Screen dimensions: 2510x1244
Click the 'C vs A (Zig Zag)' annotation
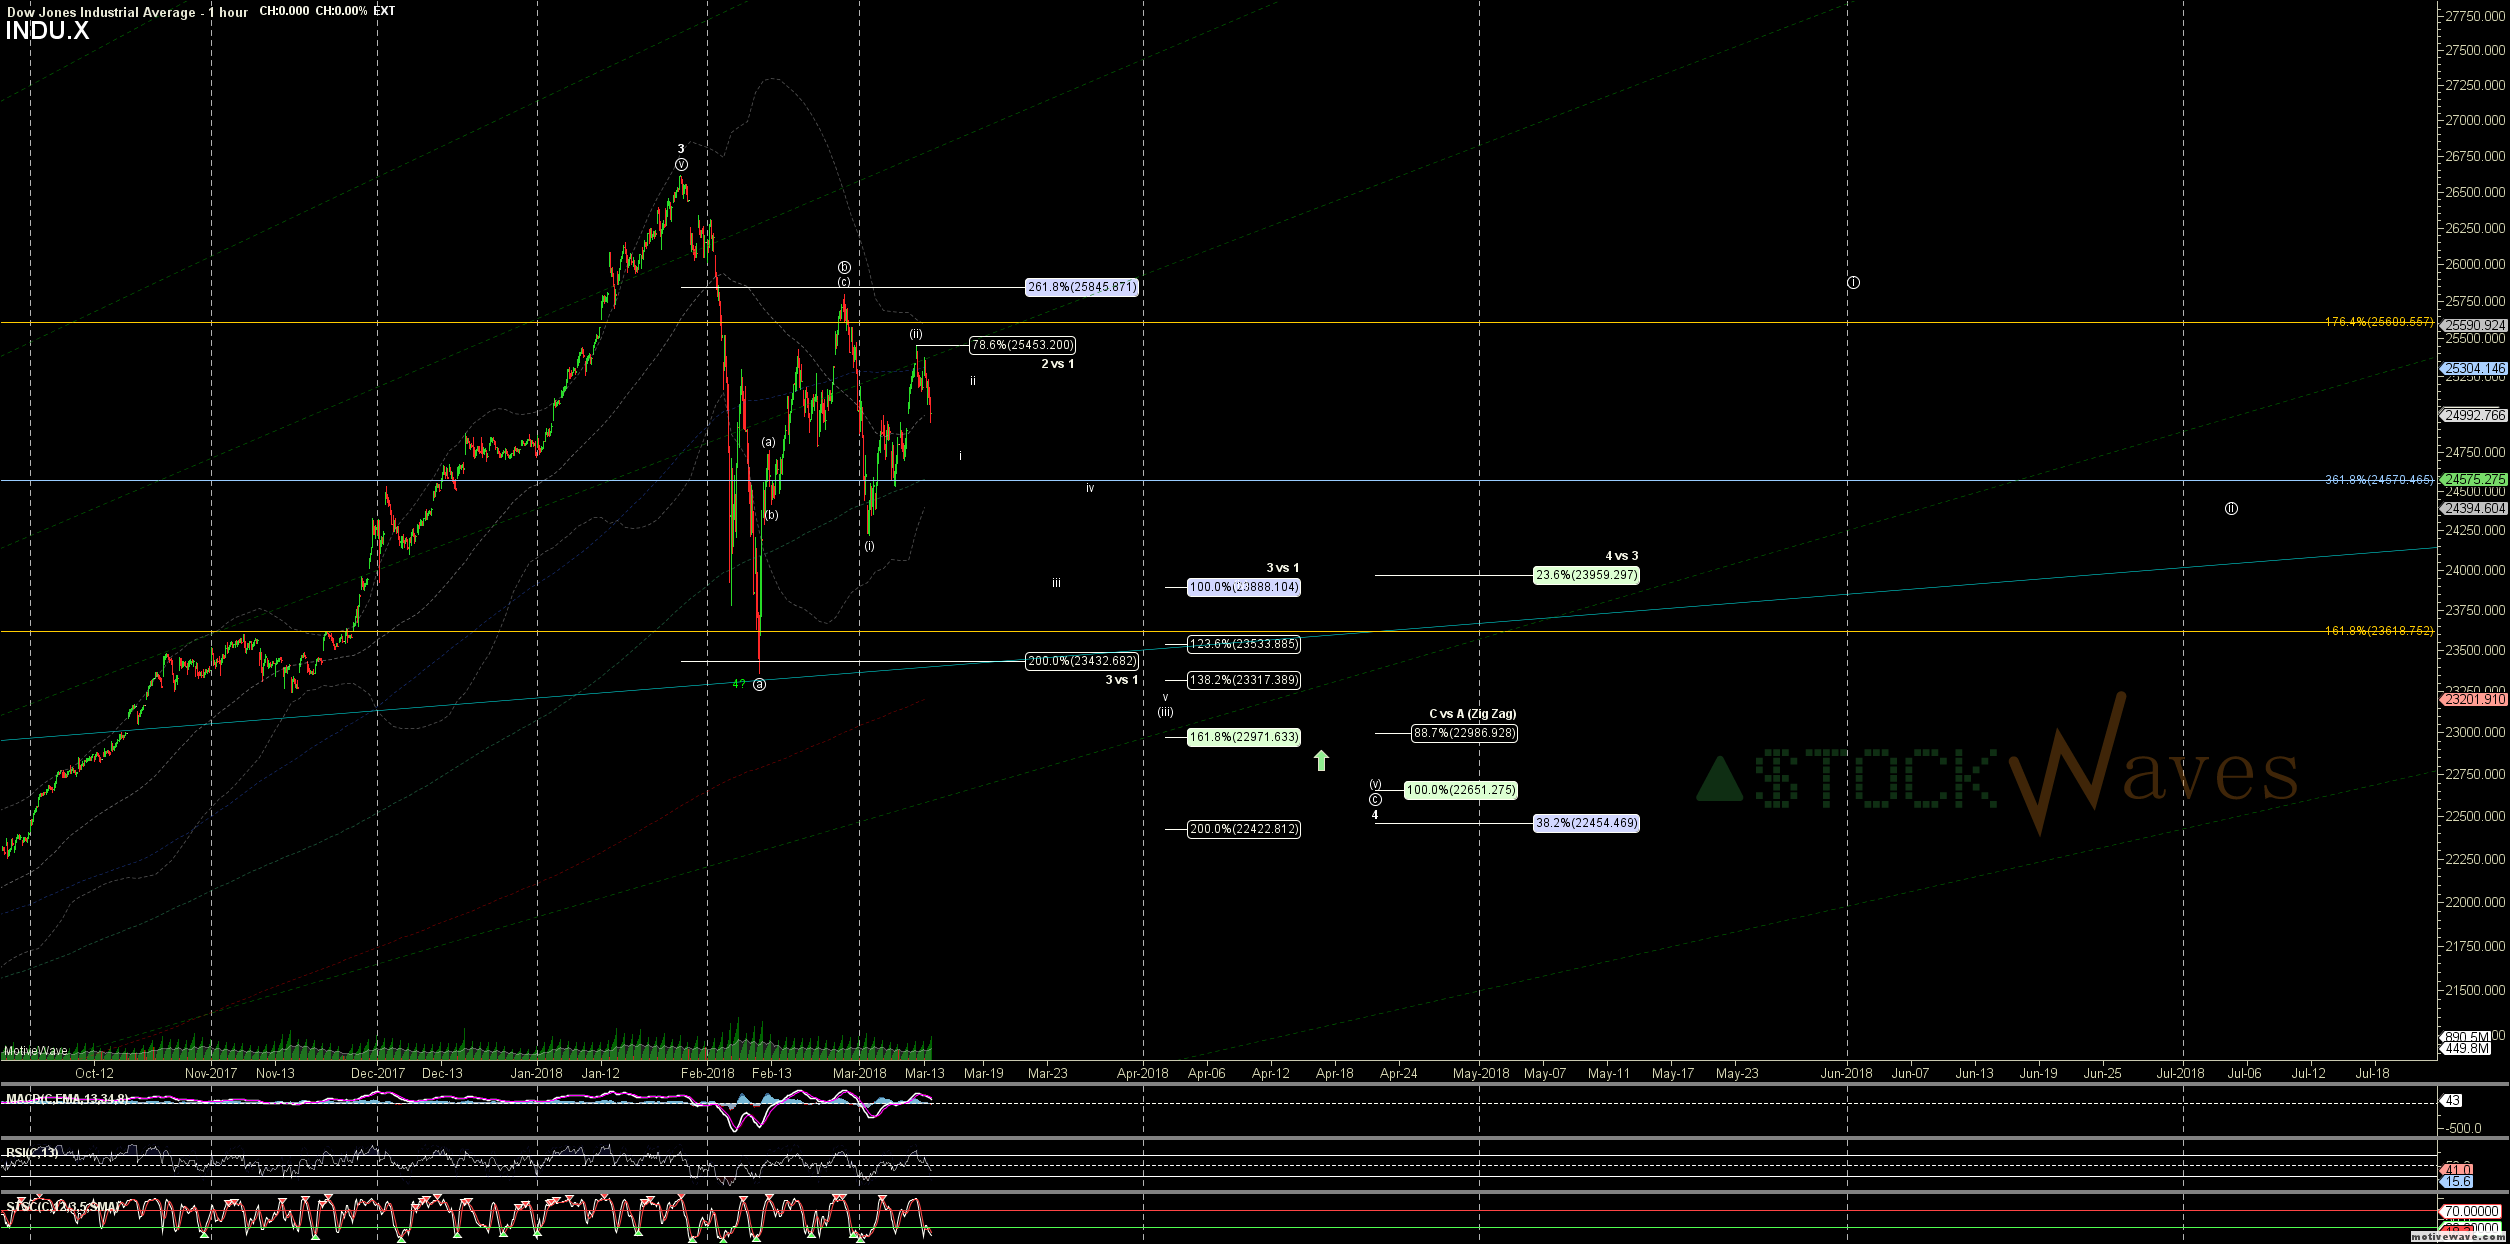(1472, 714)
